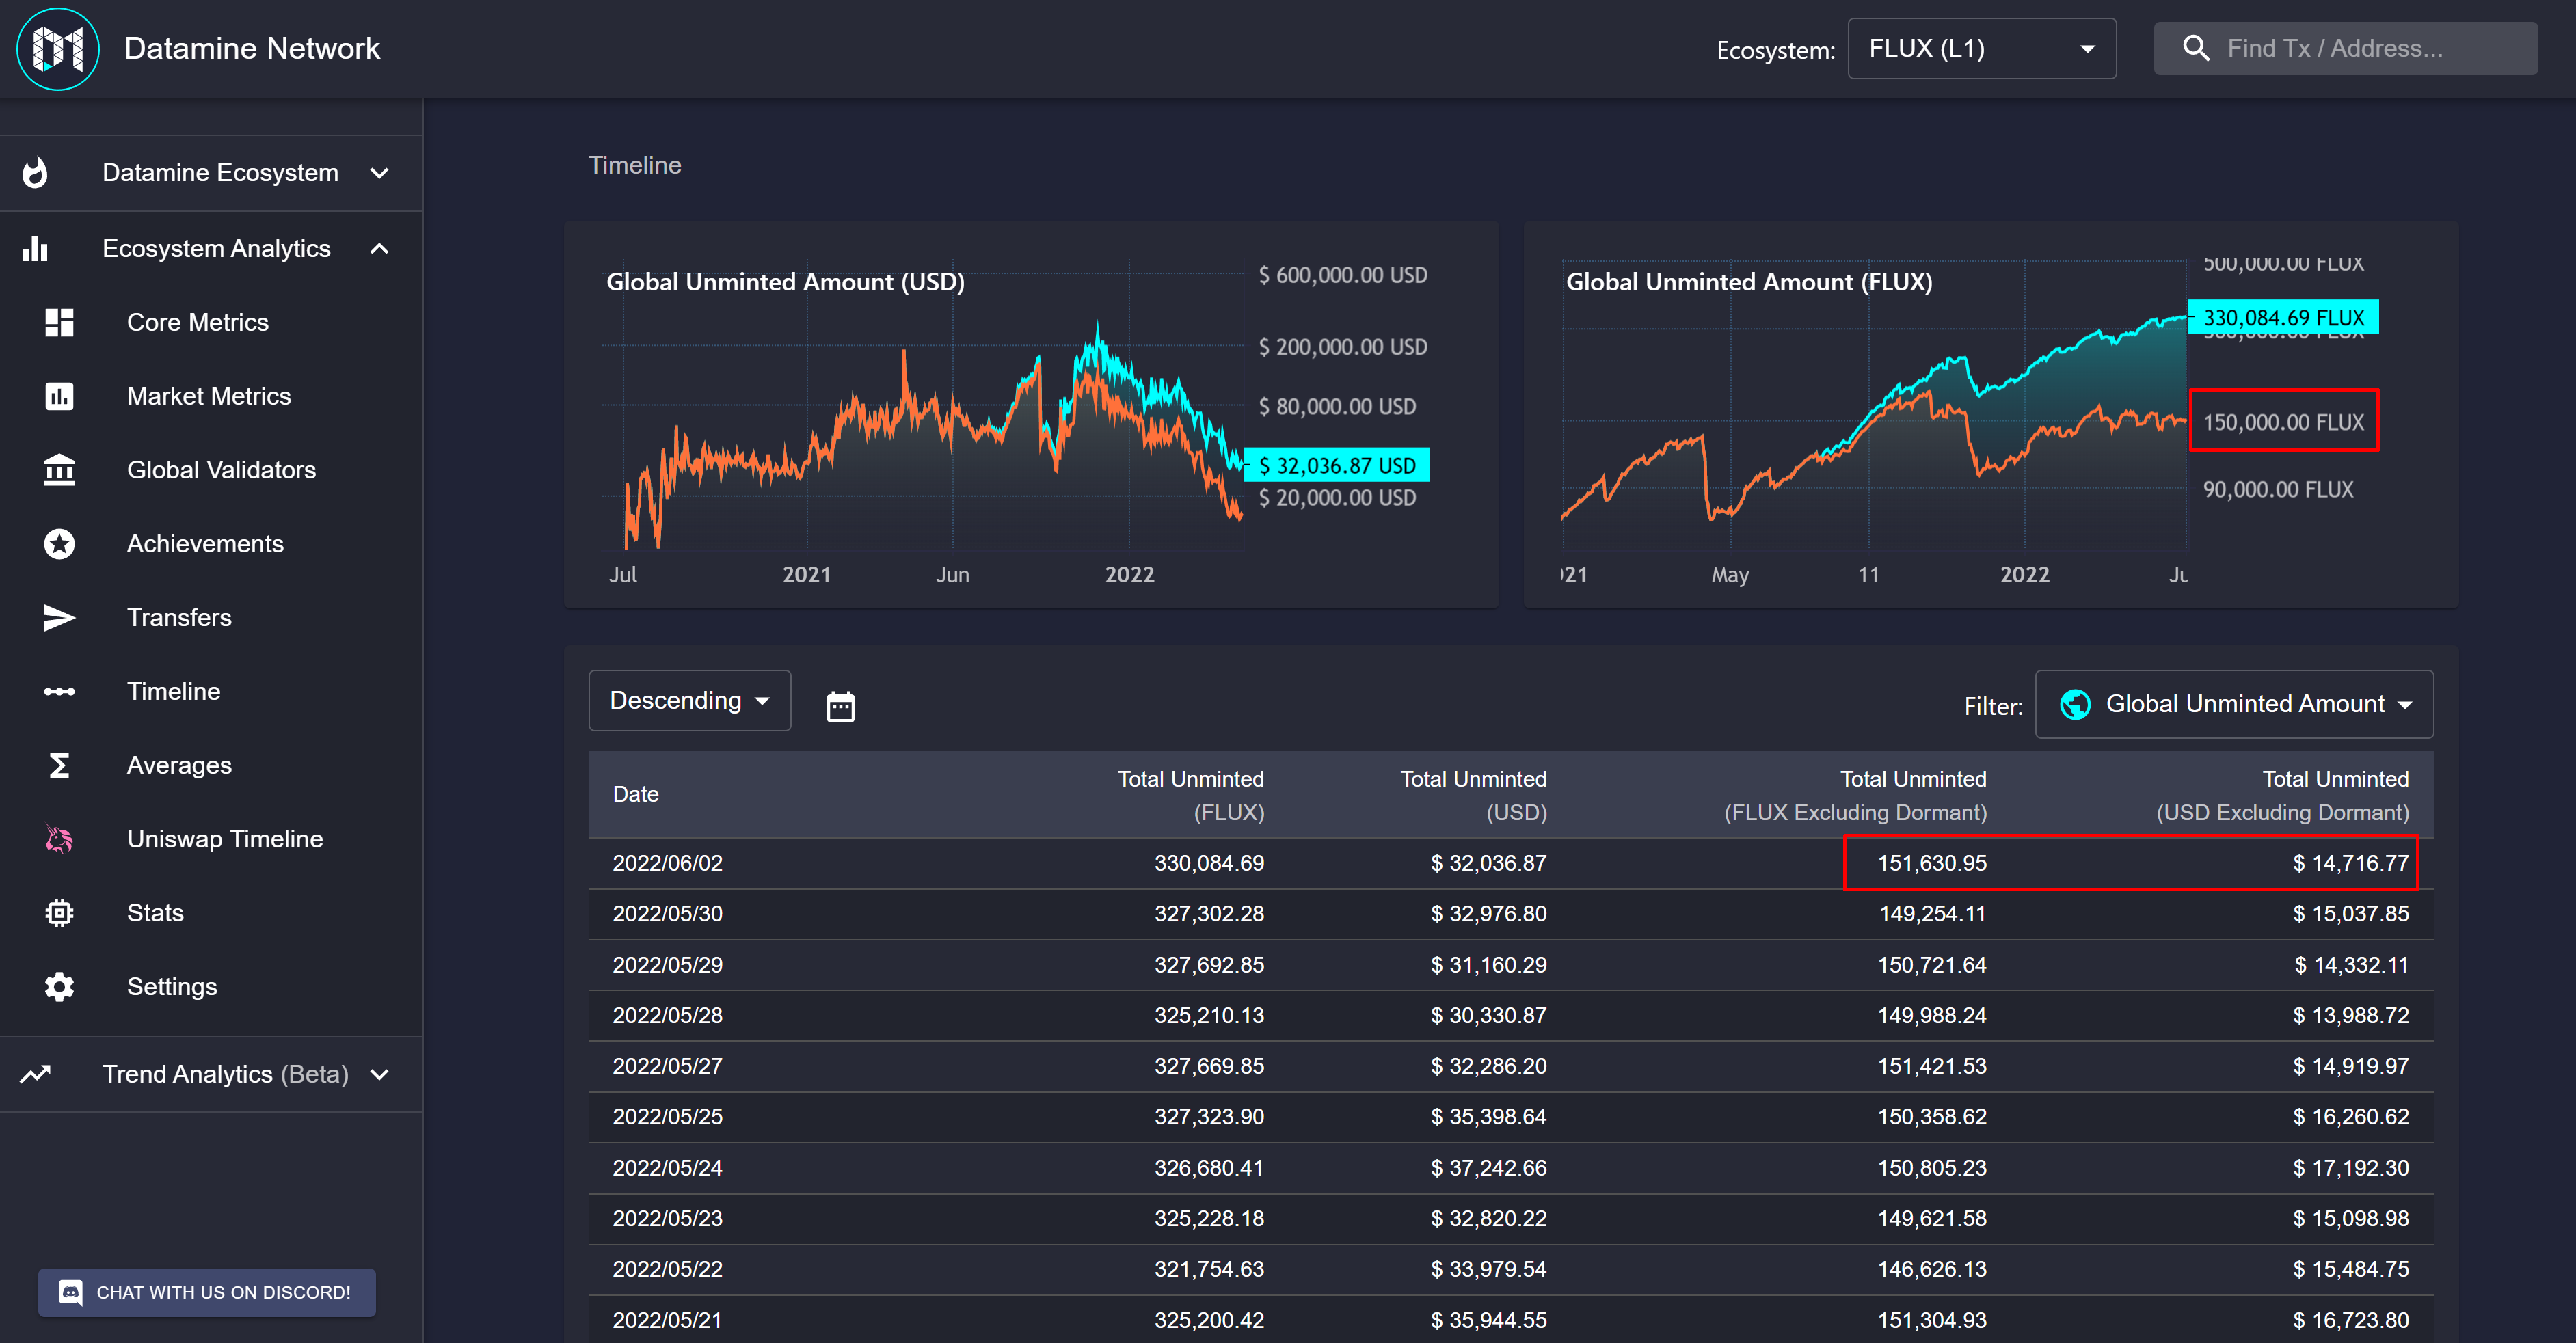Click the Datamine Network logo icon
The image size is (2576, 1343).
(58, 49)
